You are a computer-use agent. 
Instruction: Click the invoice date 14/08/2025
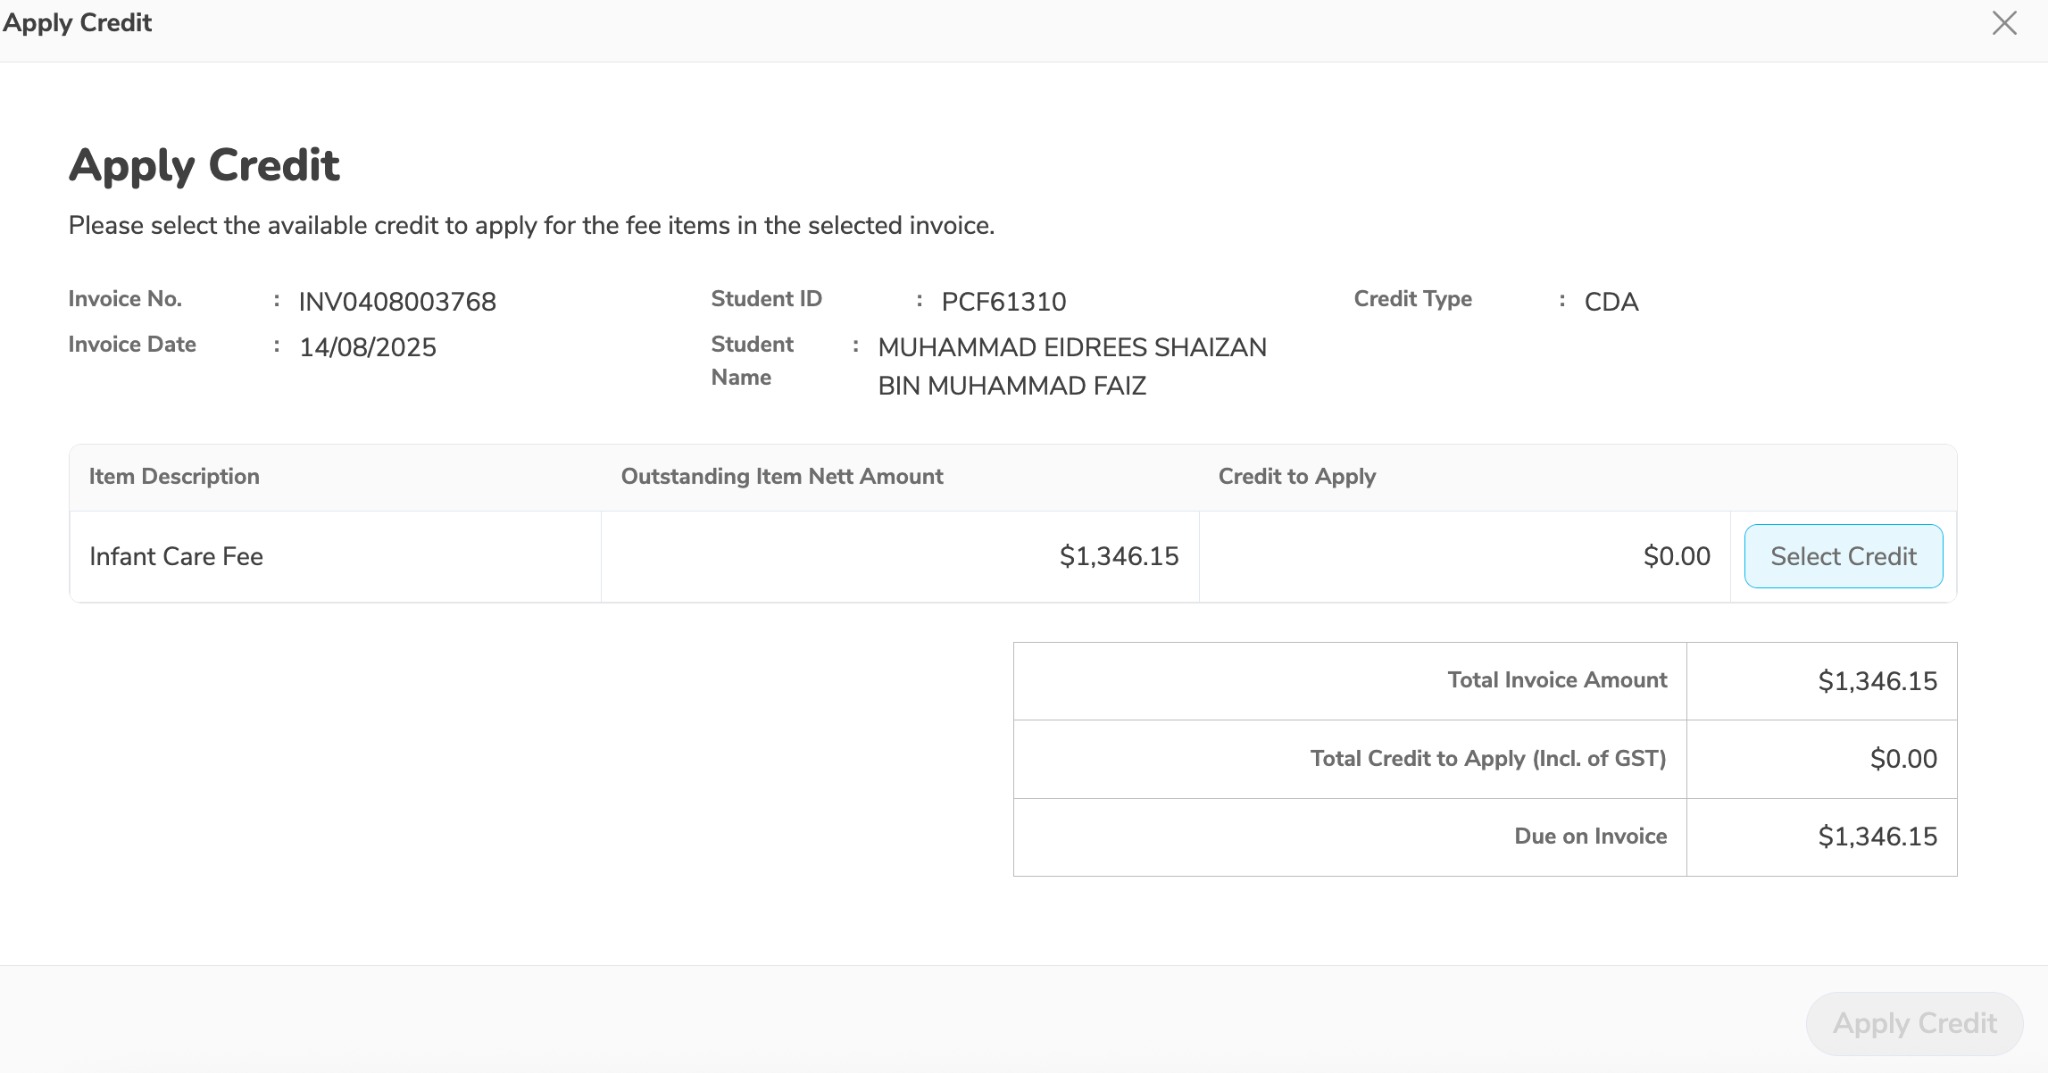click(x=368, y=348)
